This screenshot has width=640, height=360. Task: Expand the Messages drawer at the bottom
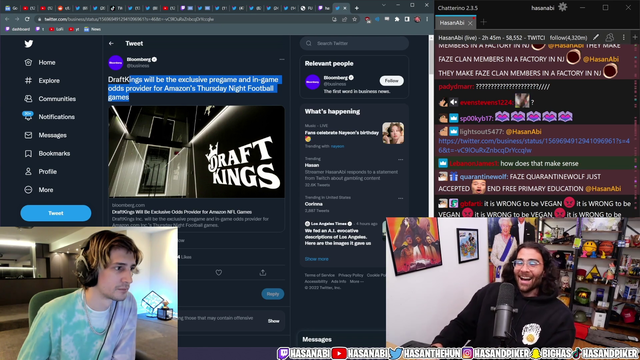[x=342, y=339]
